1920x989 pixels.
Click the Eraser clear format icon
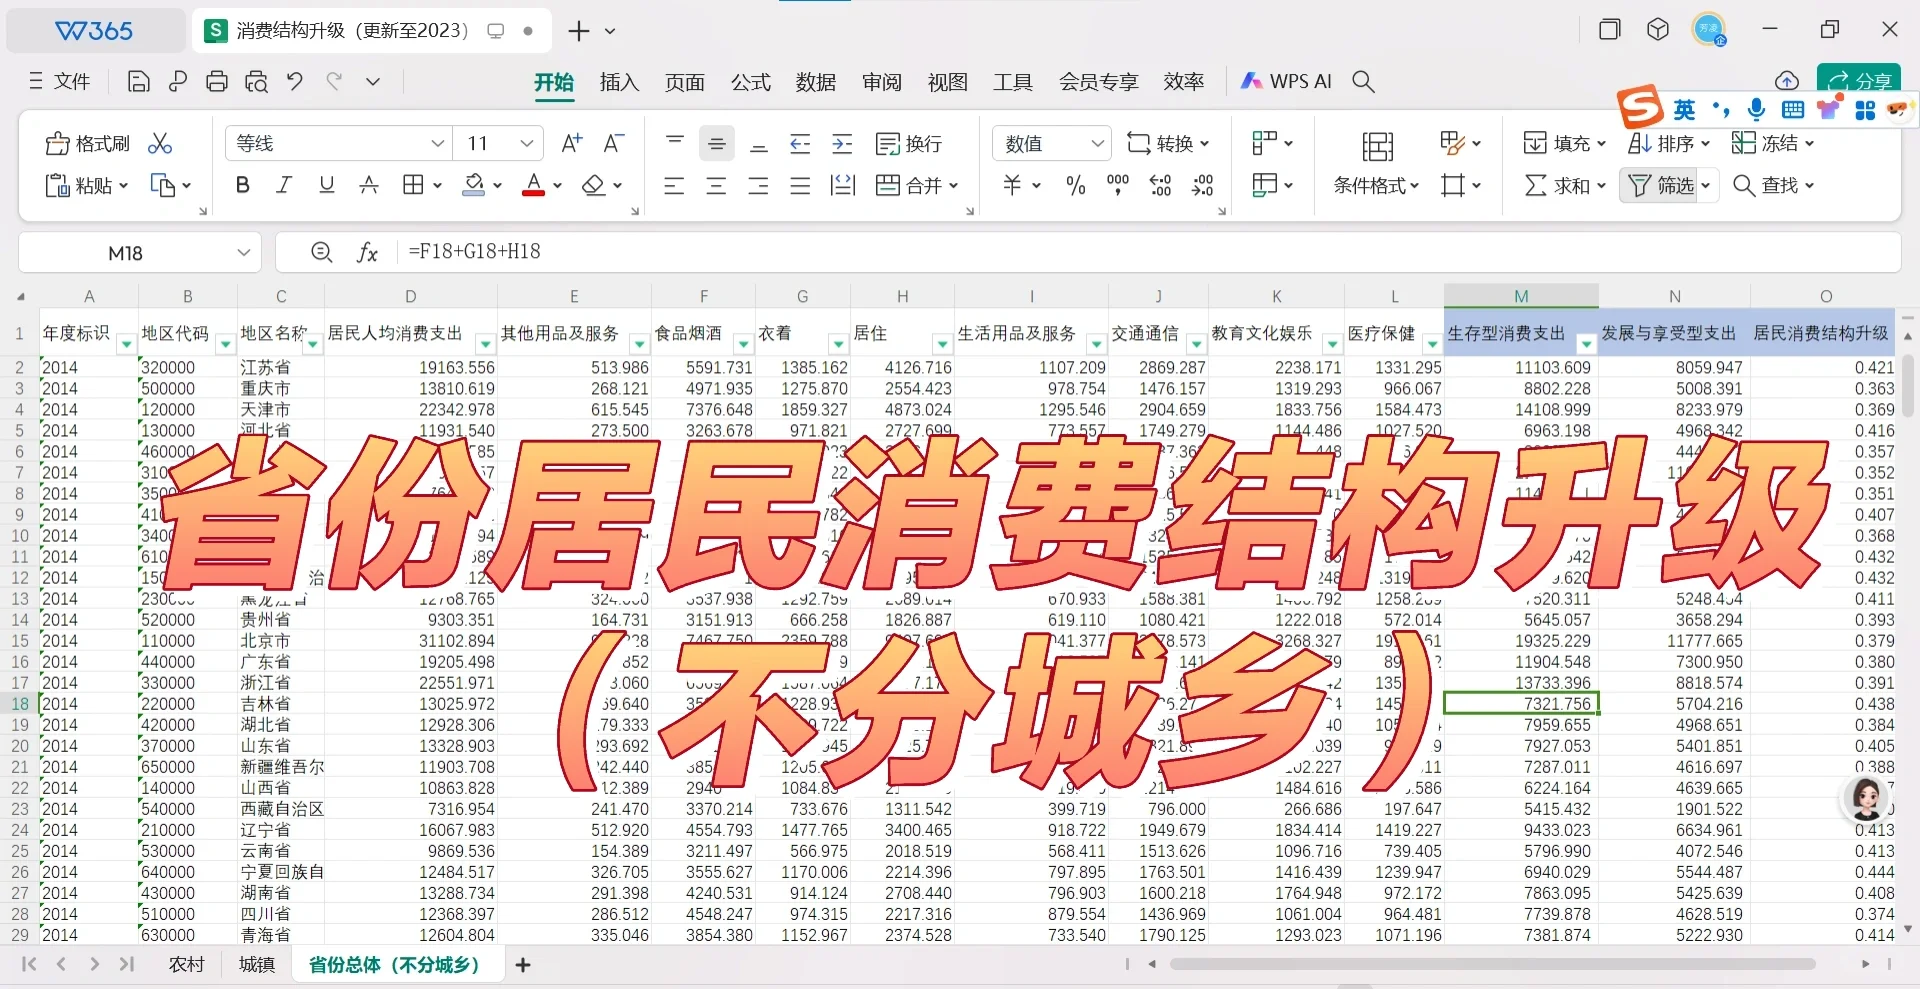pyautogui.click(x=594, y=185)
